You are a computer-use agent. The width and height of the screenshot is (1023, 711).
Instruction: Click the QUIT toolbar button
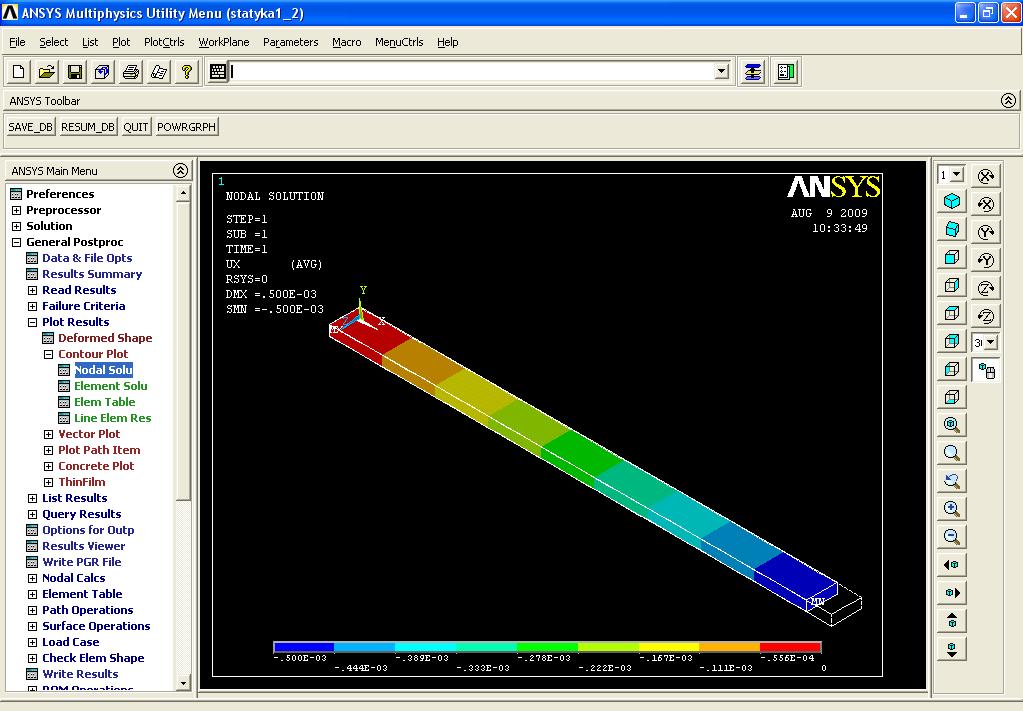coord(136,127)
